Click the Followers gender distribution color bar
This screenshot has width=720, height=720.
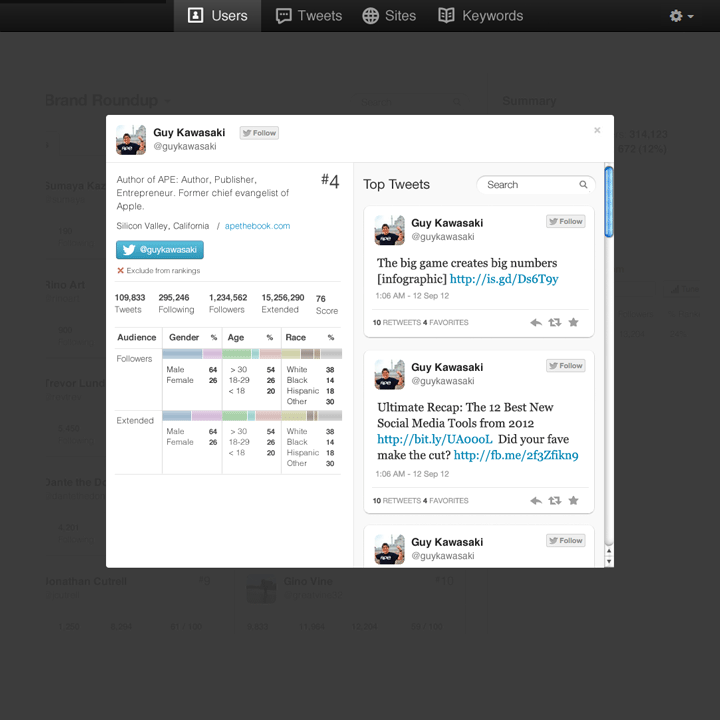tap(191, 354)
